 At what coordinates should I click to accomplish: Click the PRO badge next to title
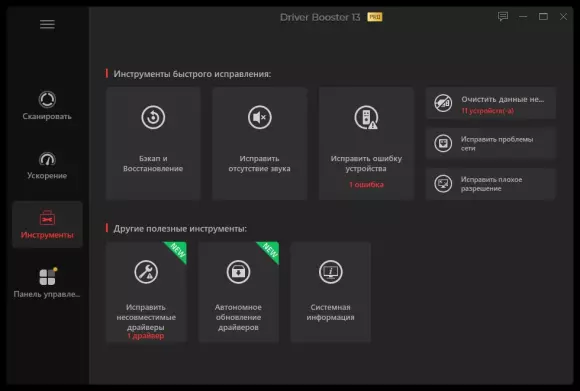click(x=375, y=17)
